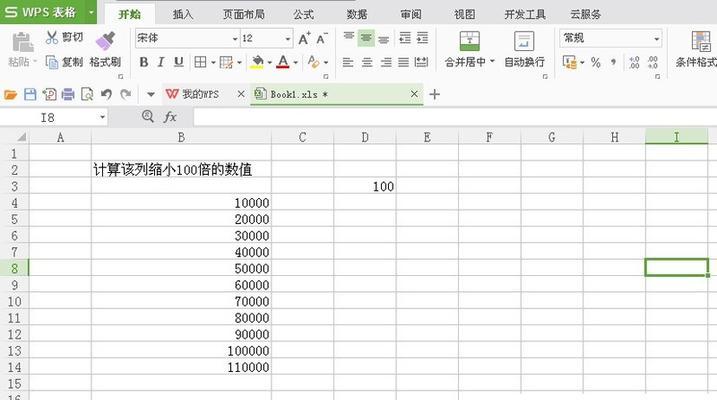717x400 pixels.
Task: Click the Copy icon
Action: (x=52, y=62)
